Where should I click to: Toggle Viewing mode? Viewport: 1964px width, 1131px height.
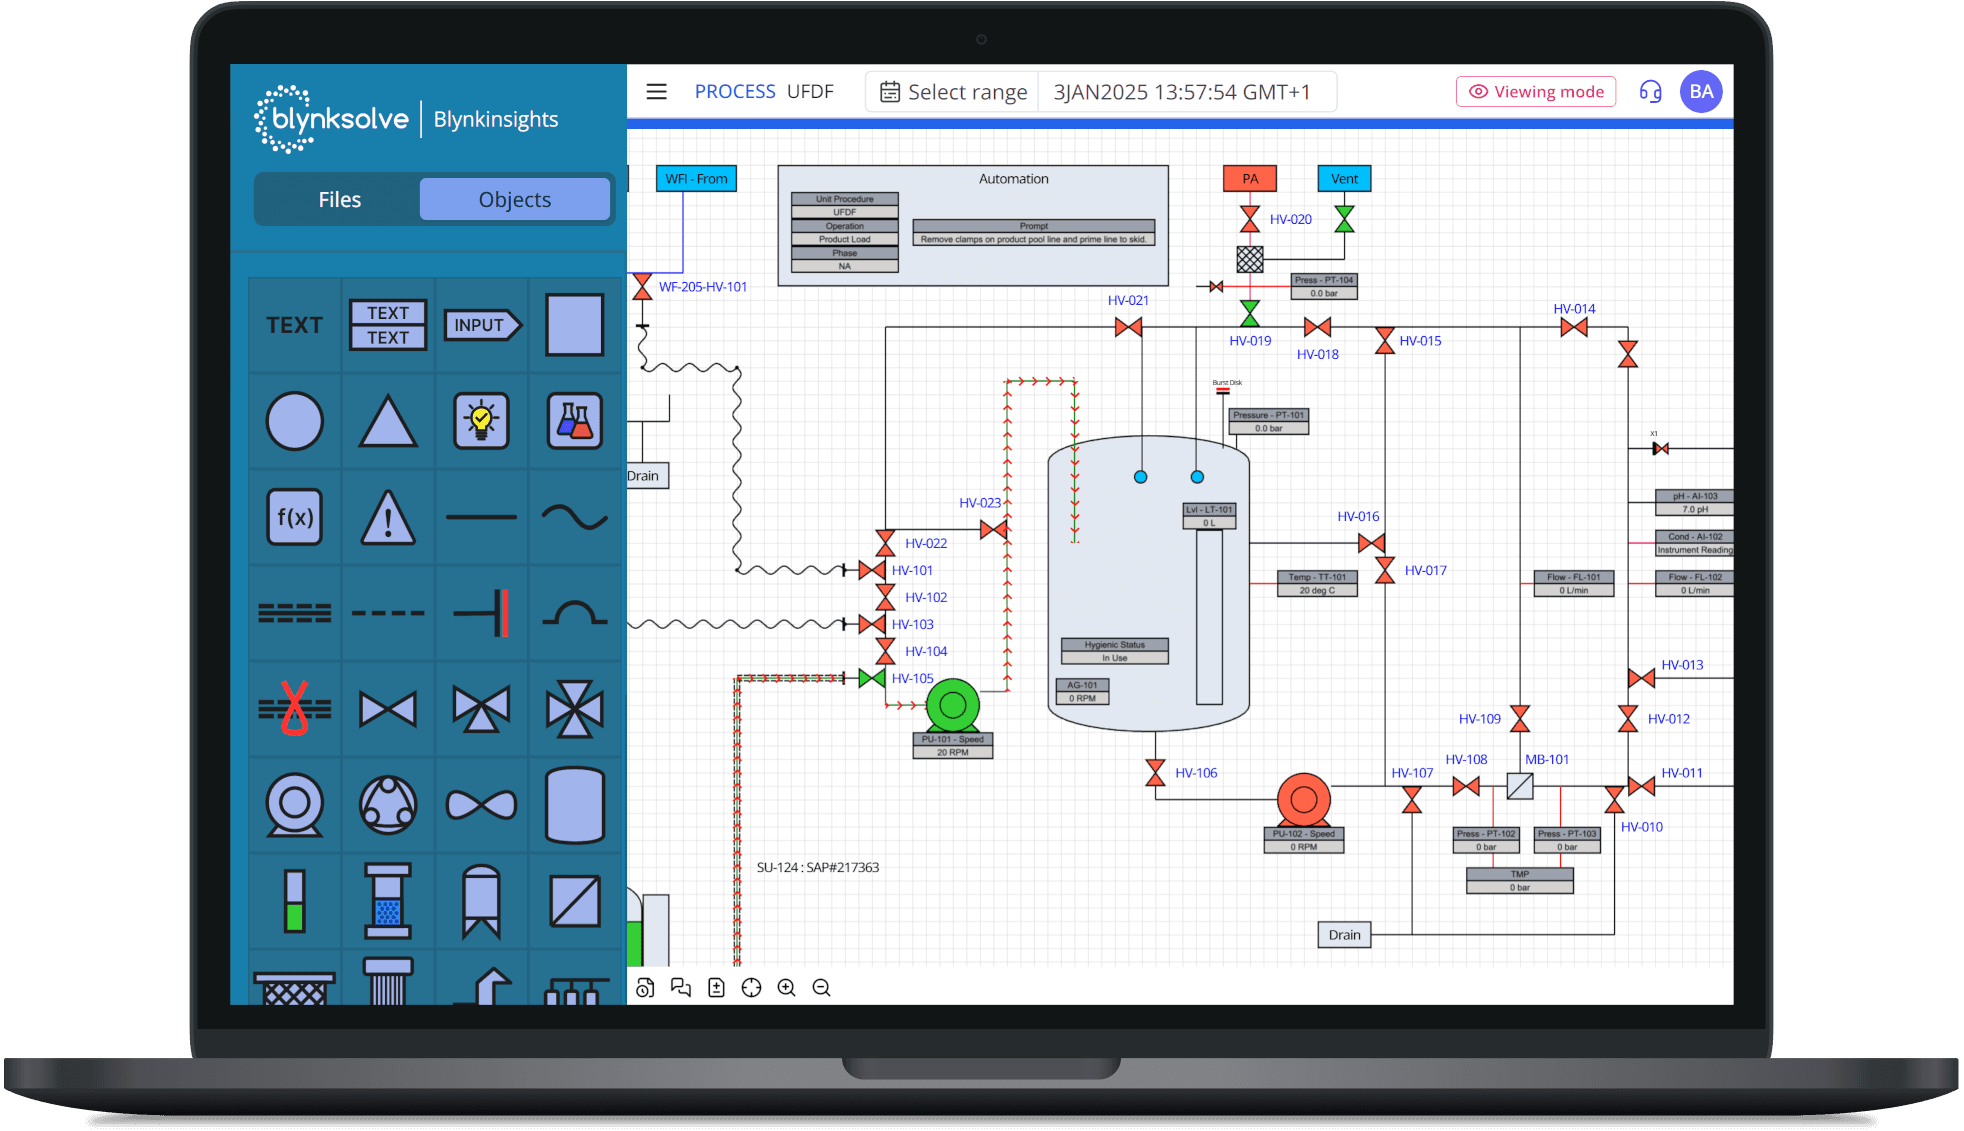tap(1535, 92)
